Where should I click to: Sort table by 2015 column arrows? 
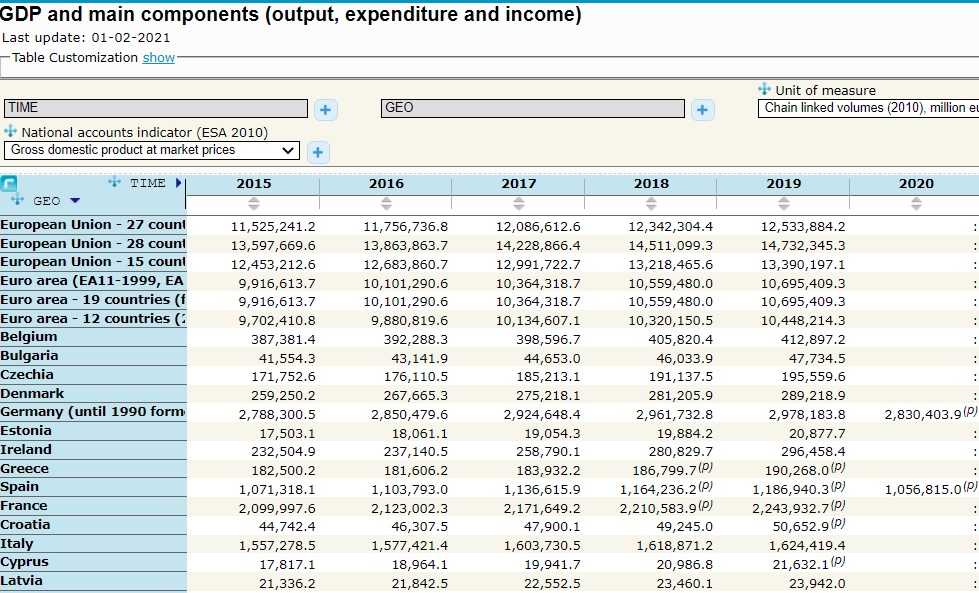point(253,203)
